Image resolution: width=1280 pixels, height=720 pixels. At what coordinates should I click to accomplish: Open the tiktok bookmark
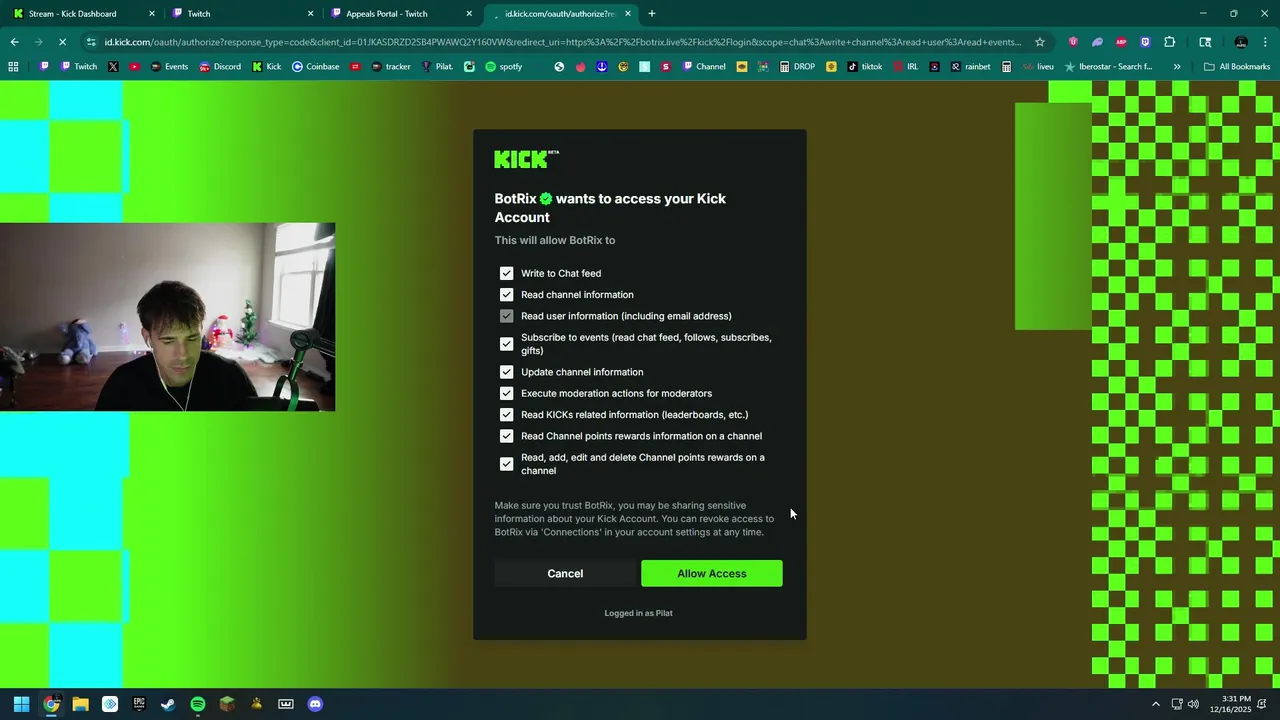pos(864,67)
